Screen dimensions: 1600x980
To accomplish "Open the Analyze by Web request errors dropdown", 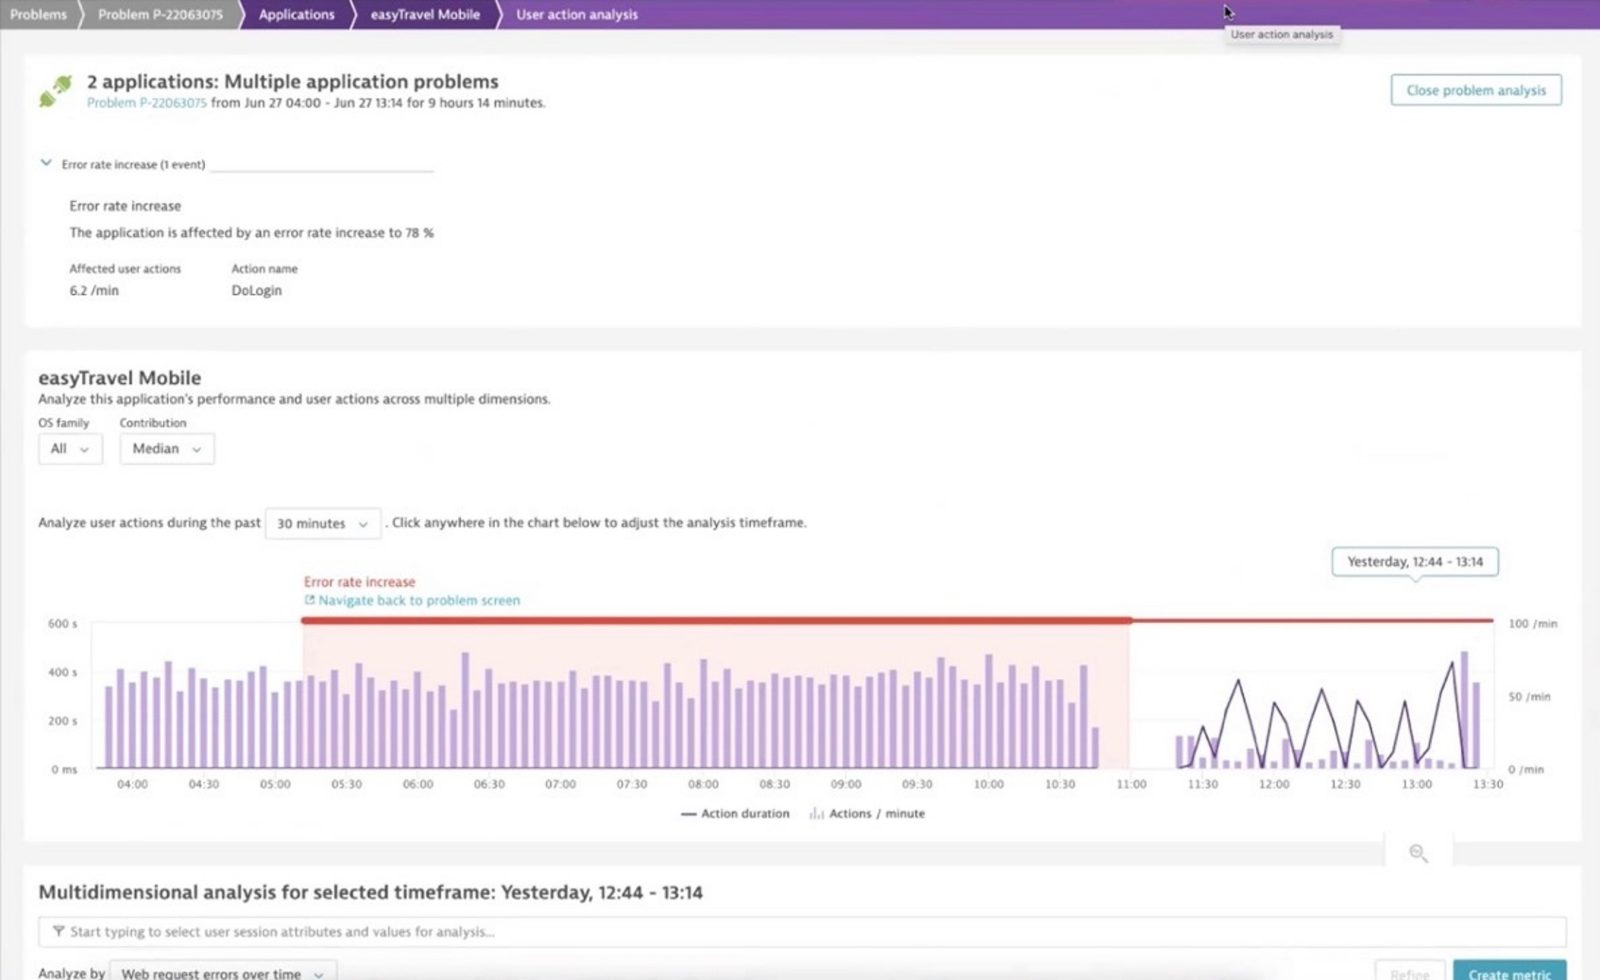I will click(x=218, y=971).
